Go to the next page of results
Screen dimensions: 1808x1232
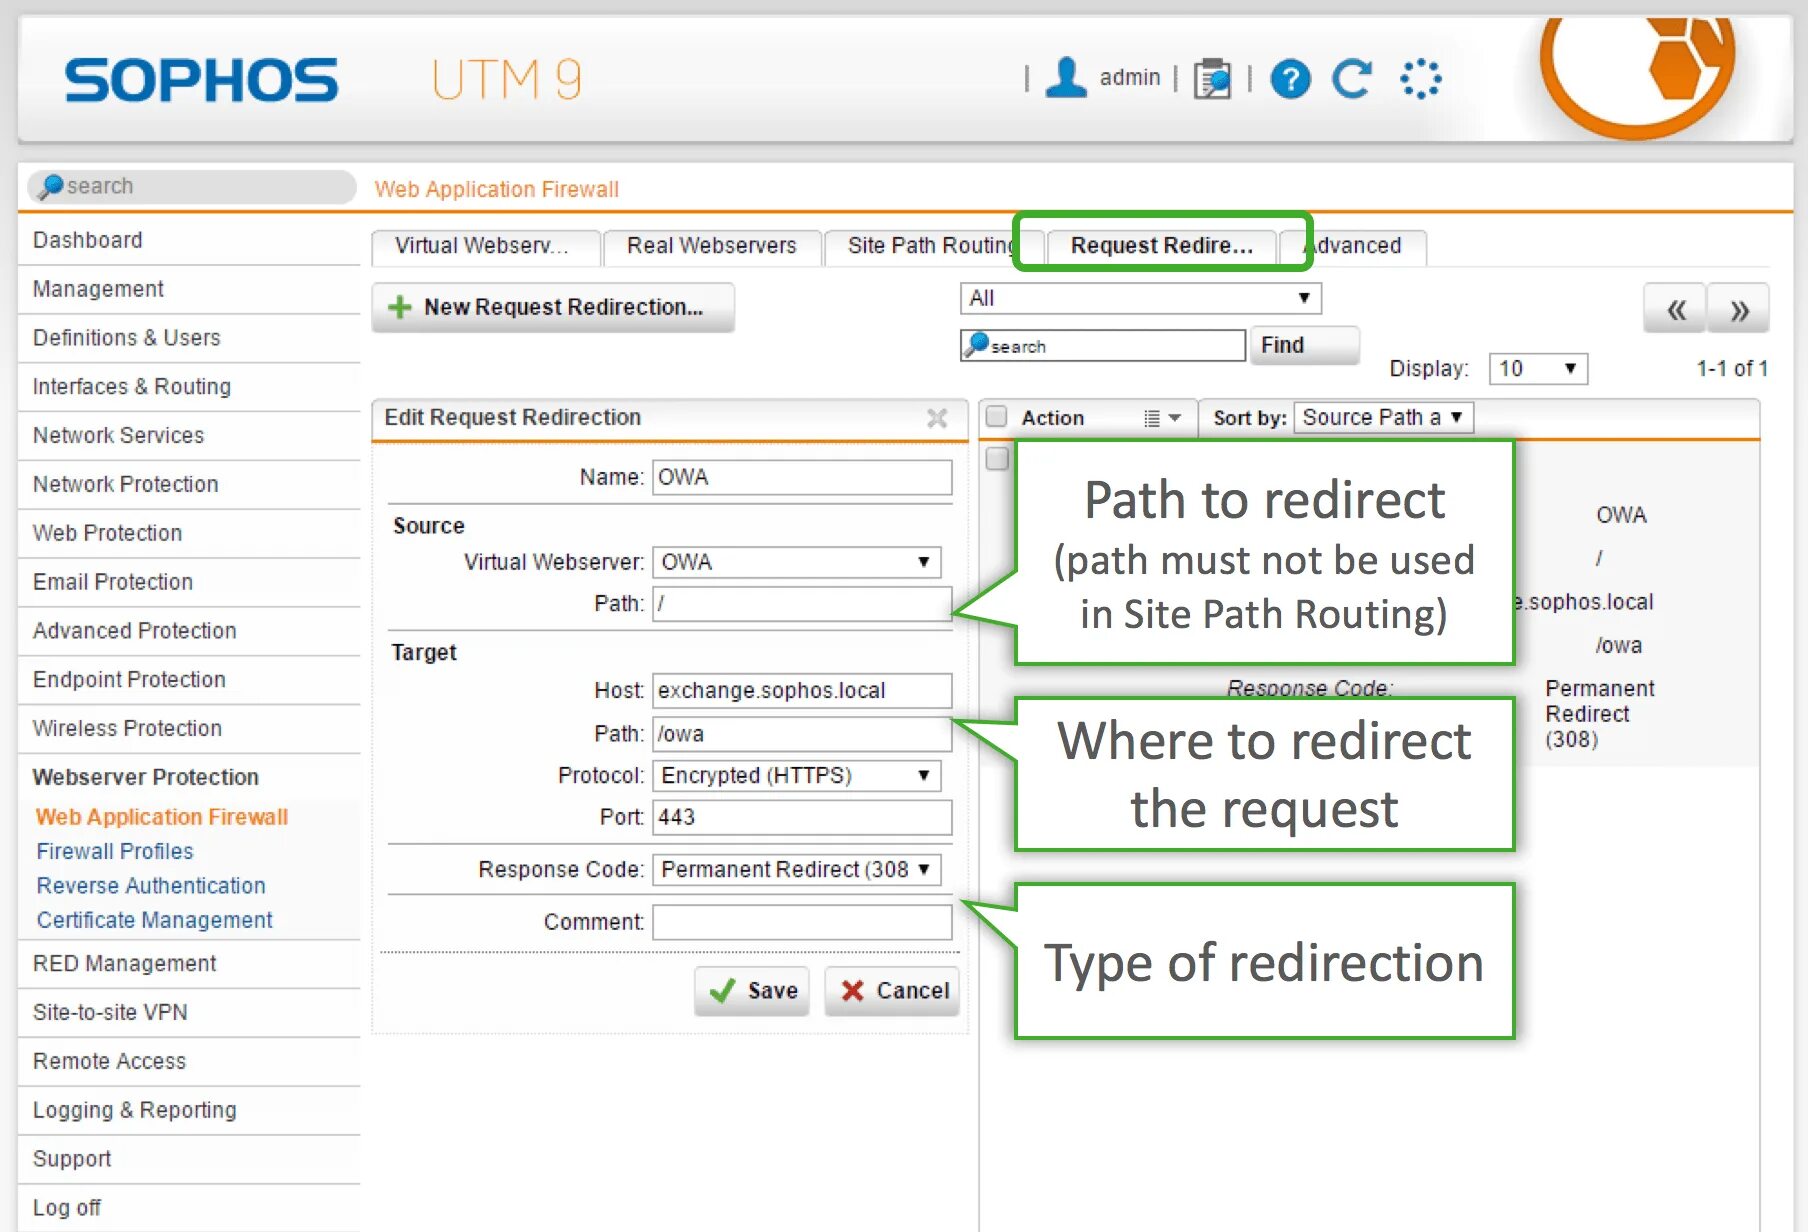(1739, 309)
